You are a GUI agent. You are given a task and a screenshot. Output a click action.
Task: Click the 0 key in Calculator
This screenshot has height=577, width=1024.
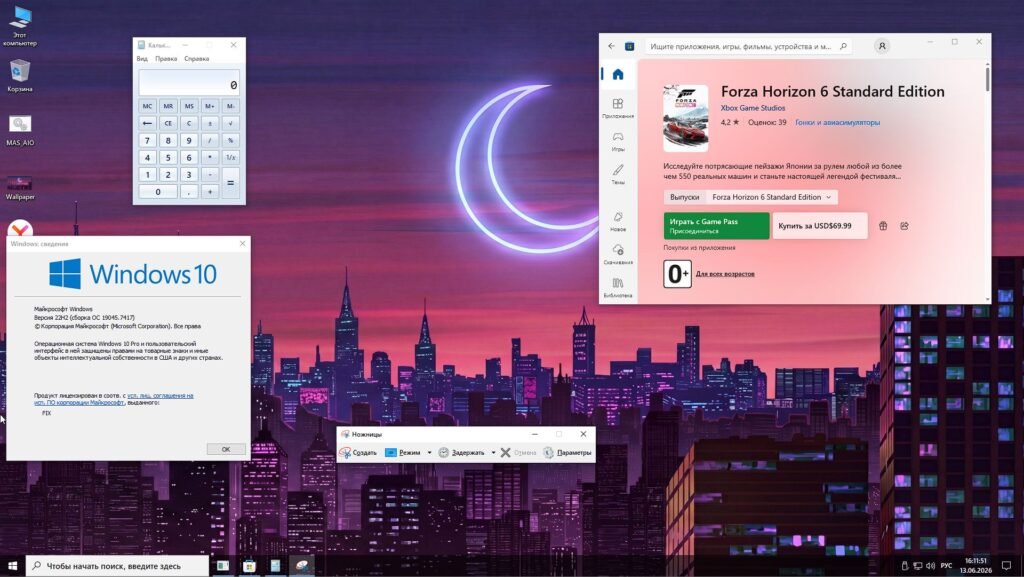click(158, 192)
